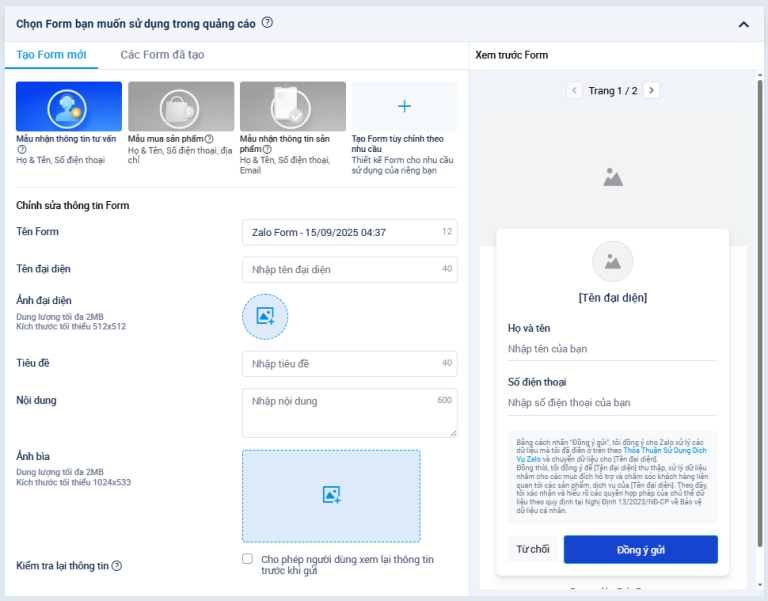This screenshot has width=768, height=601.
Task: Upload cover image via the dashed box icon
Action: [x=331, y=495]
